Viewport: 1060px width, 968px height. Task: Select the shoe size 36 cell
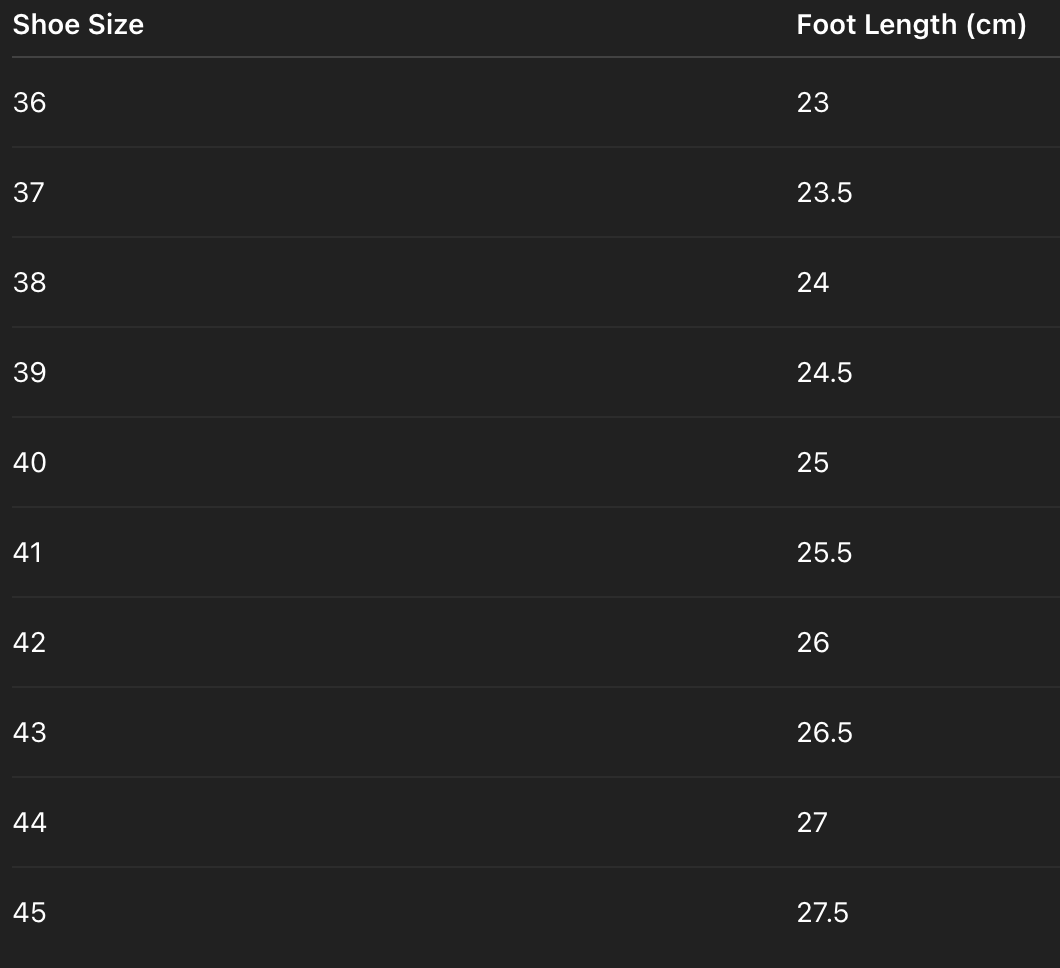pyautogui.click(x=30, y=102)
